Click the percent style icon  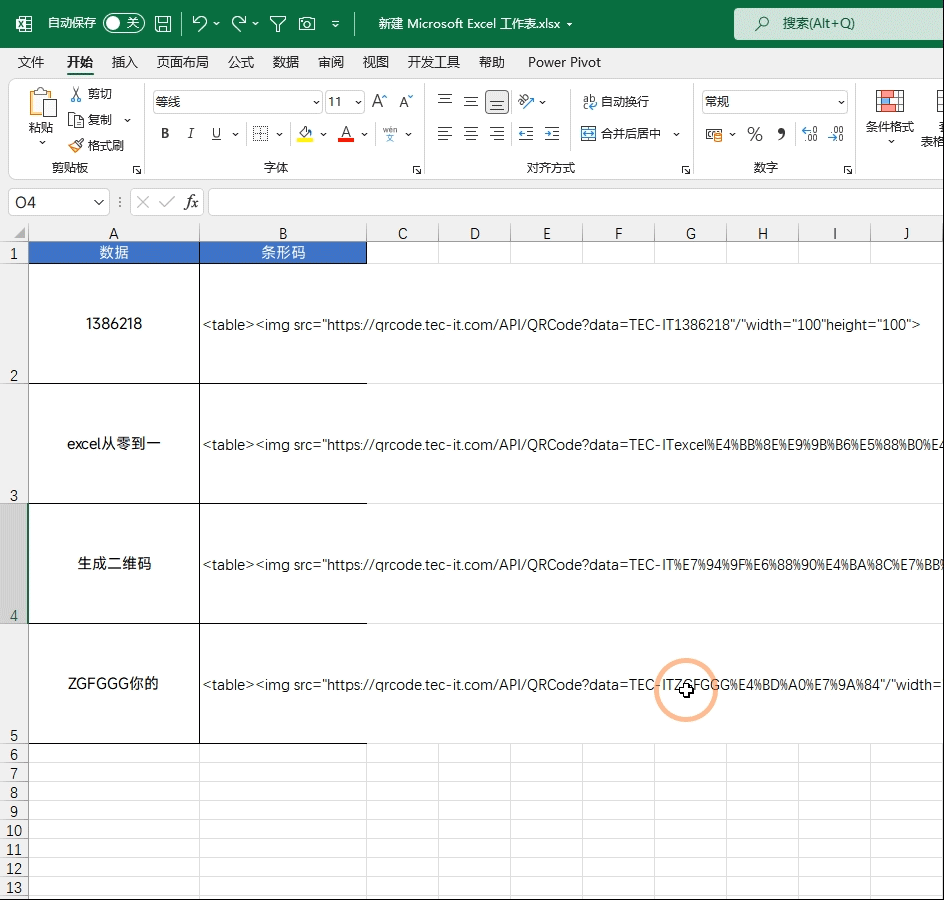click(755, 134)
